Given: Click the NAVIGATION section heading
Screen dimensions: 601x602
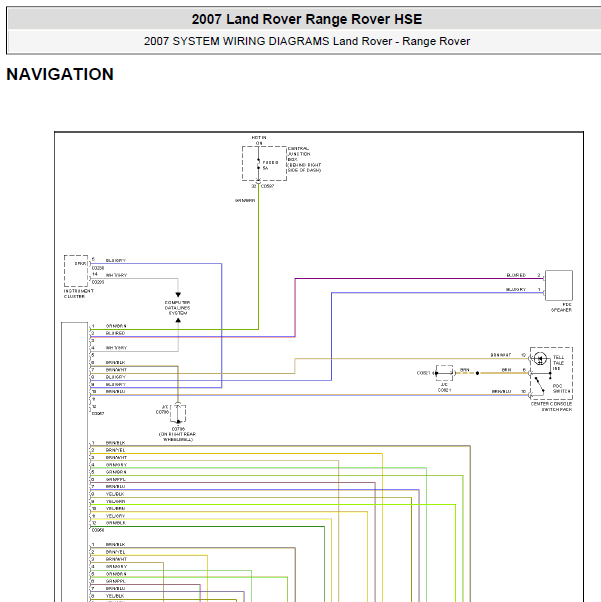Looking at the screenshot, I should point(60,74).
